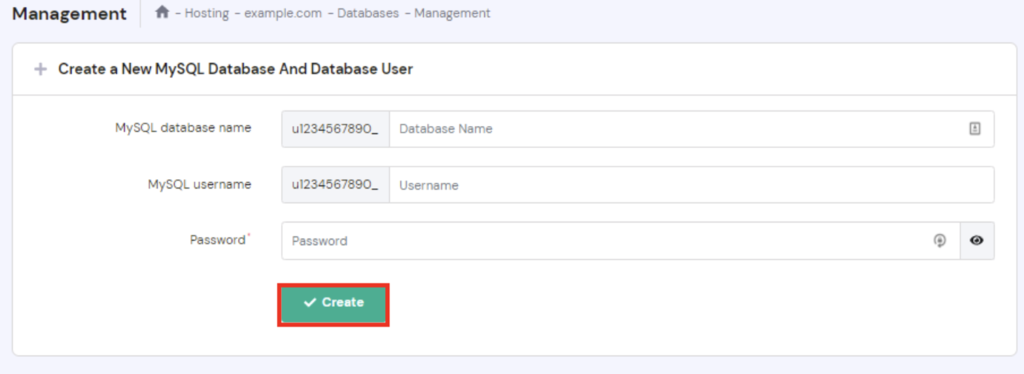Show password with the eye icon
Image resolution: width=1024 pixels, height=374 pixels.
(x=977, y=241)
